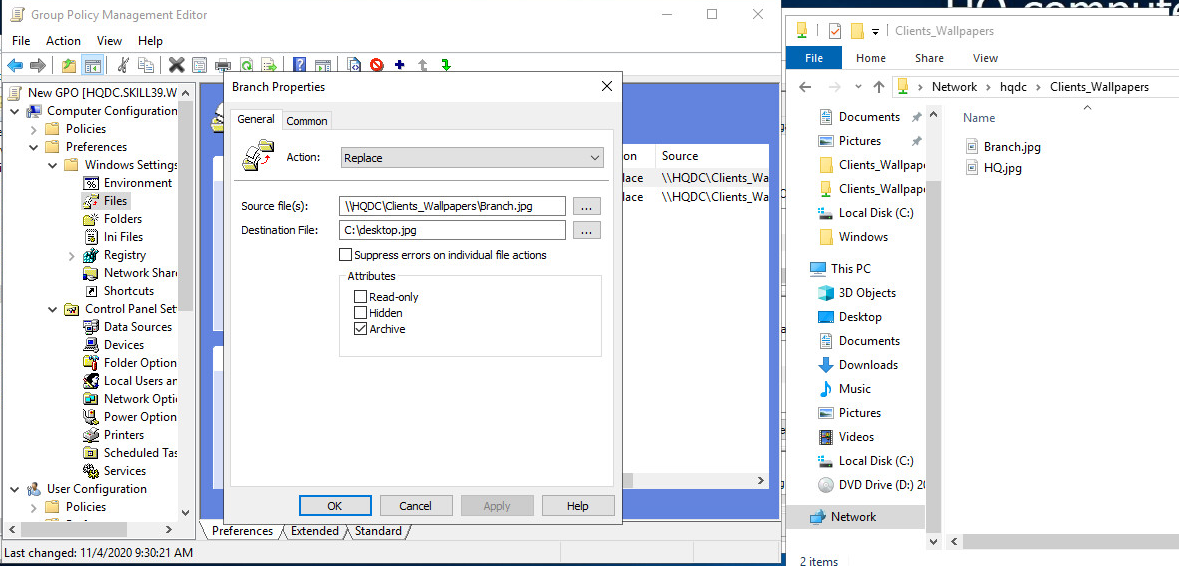Collapse the Preferences tree node
This screenshot has width=1179, height=566.
(x=33, y=147)
